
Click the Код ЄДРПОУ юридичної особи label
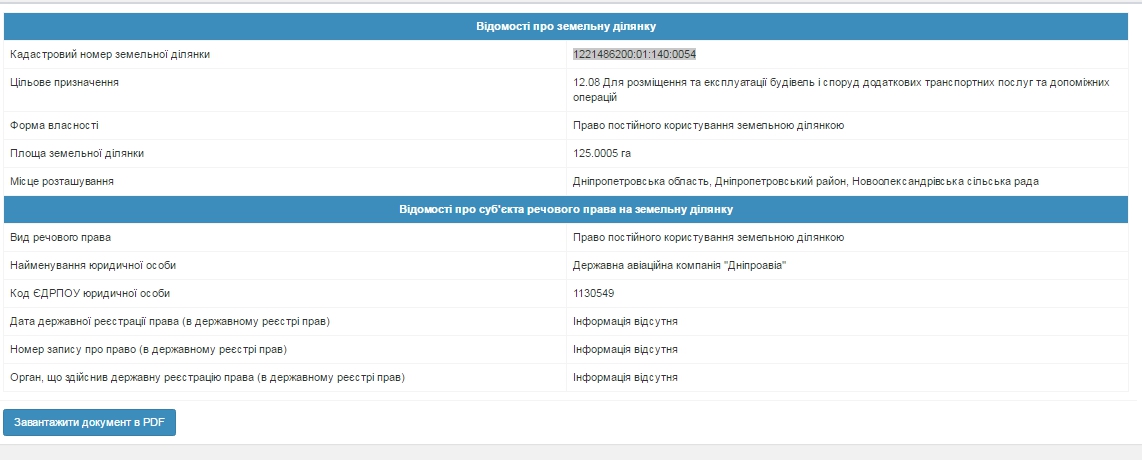coord(90,294)
